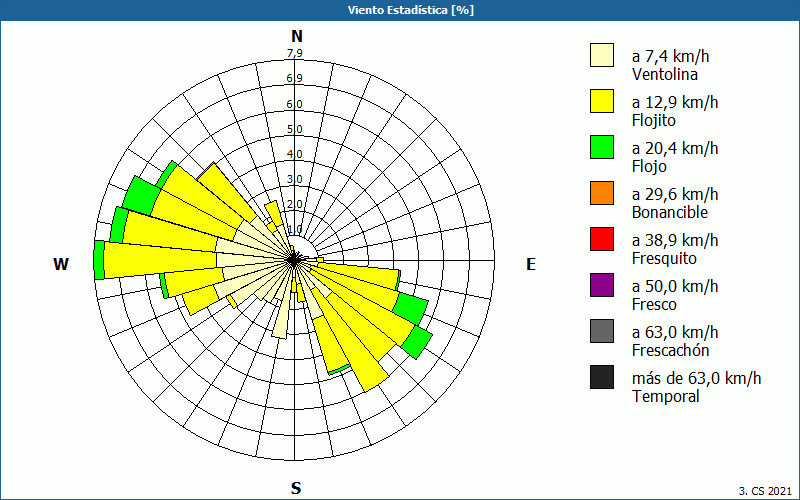The image size is (800, 500).
Task: Click the 'a 29,6 km/h' legend text
Action: click(x=675, y=194)
